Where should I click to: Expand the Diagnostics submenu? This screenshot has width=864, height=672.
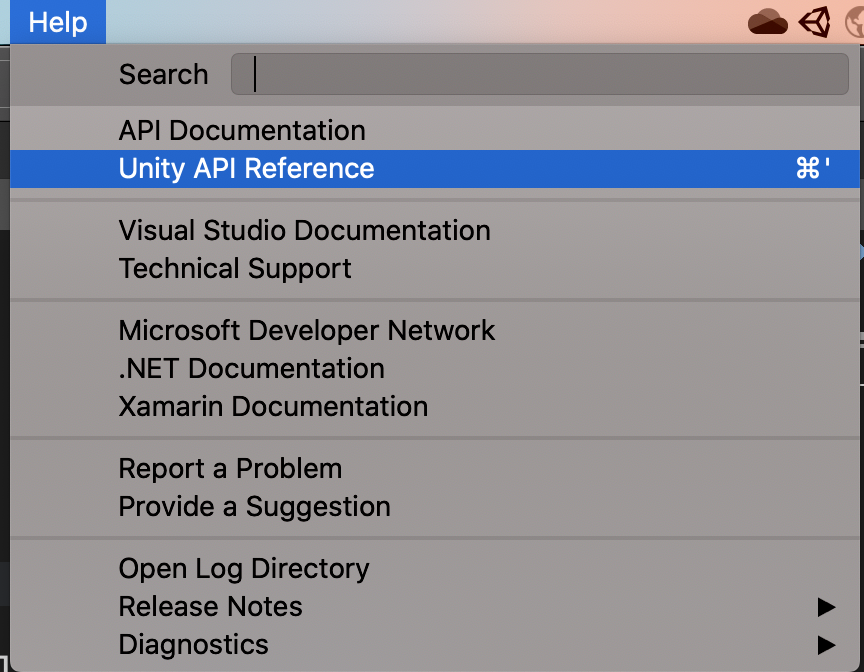[x=826, y=645]
